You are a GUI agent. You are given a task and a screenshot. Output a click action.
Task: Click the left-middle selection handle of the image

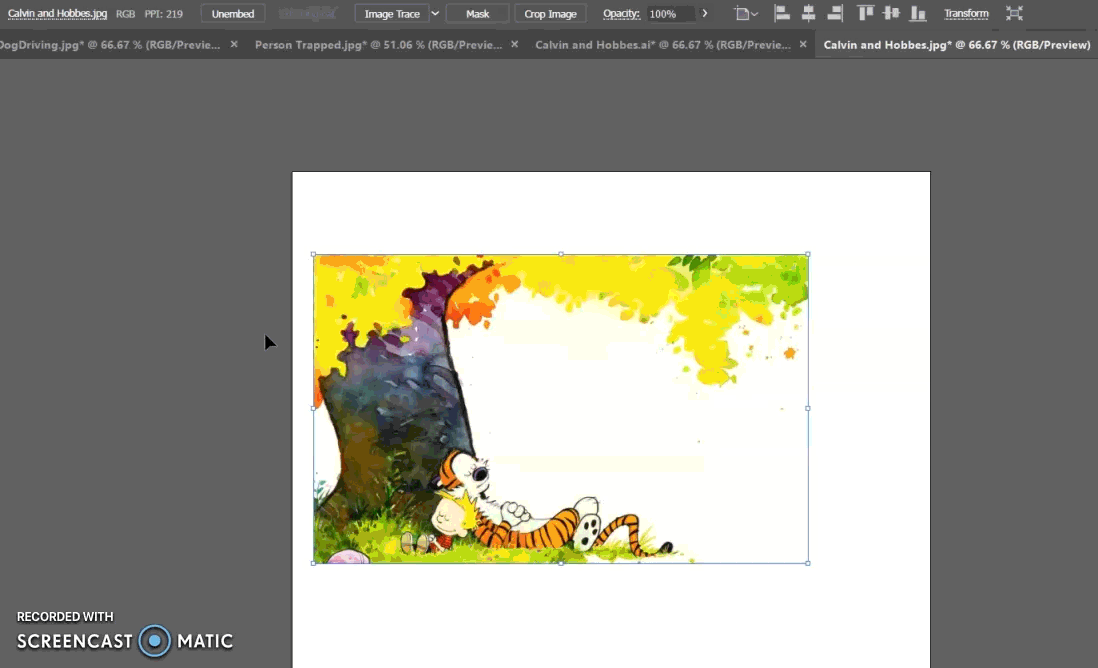click(x=313, y=408)
